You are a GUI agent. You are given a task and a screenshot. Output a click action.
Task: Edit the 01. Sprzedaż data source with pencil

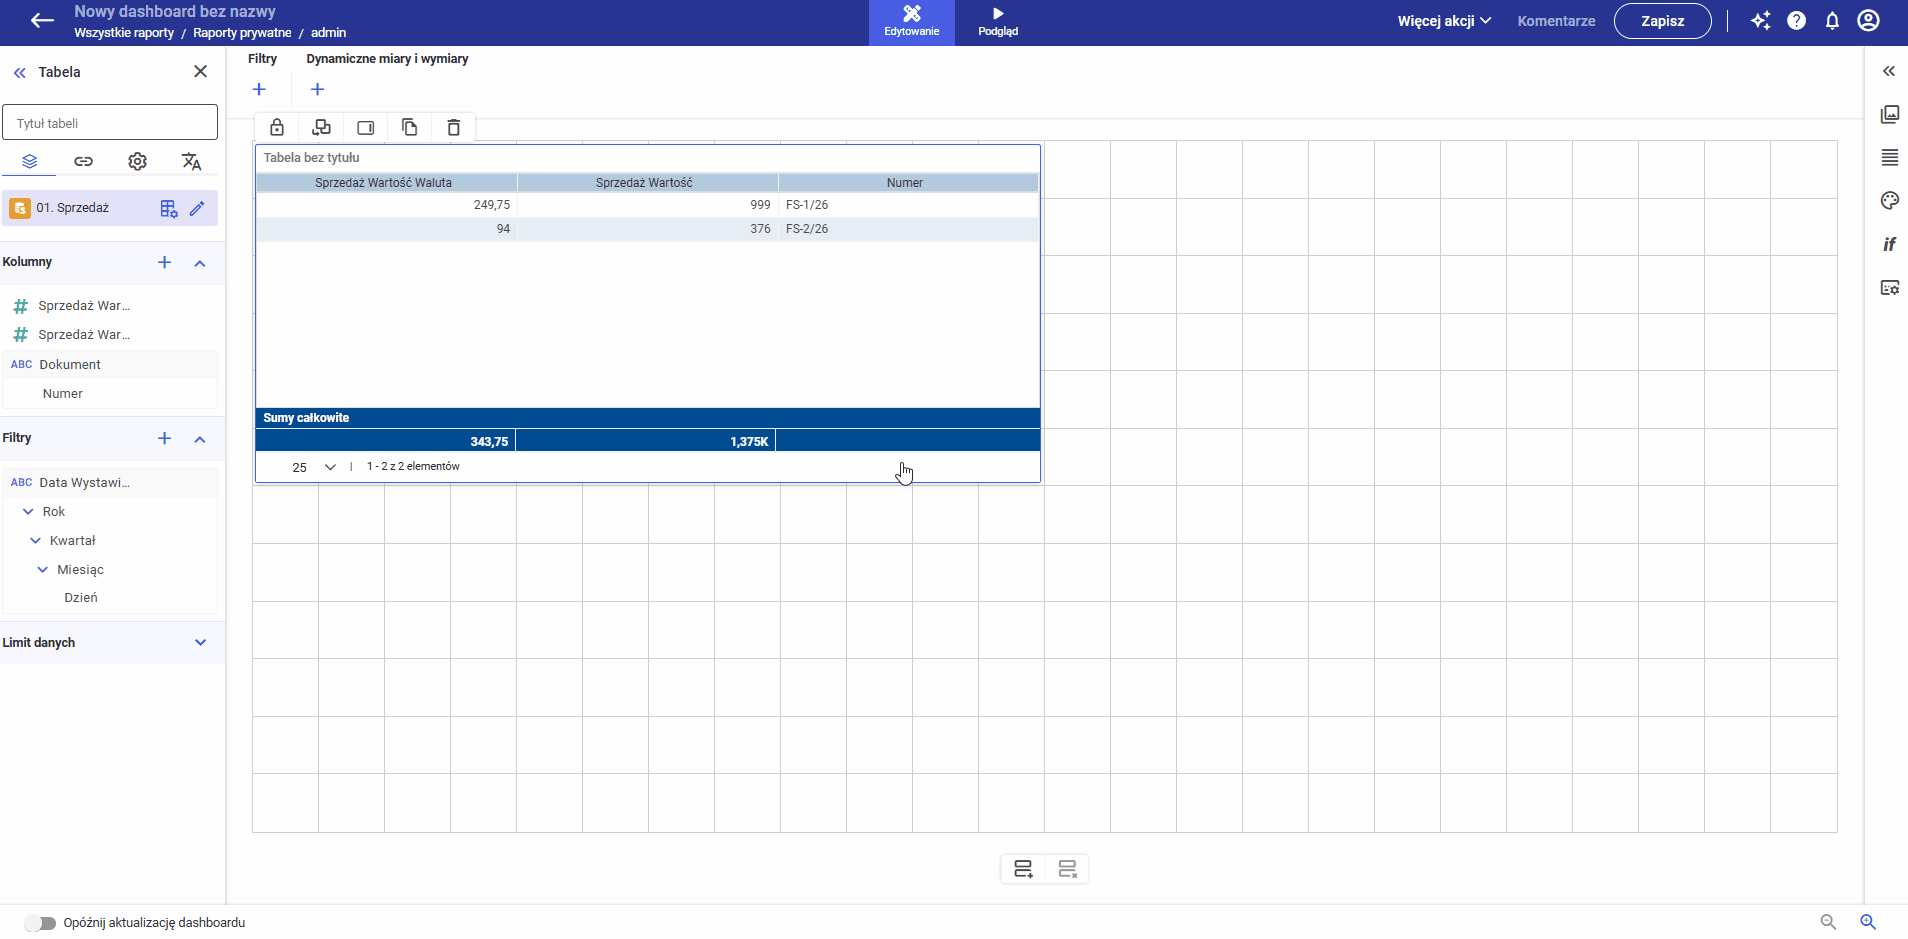point(197,208)
